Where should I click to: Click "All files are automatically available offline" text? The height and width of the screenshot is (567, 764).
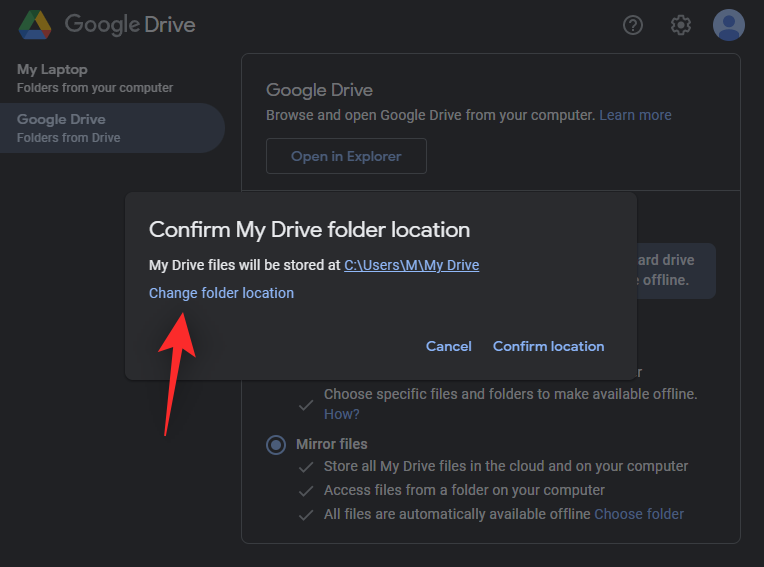tap(457, 514)
